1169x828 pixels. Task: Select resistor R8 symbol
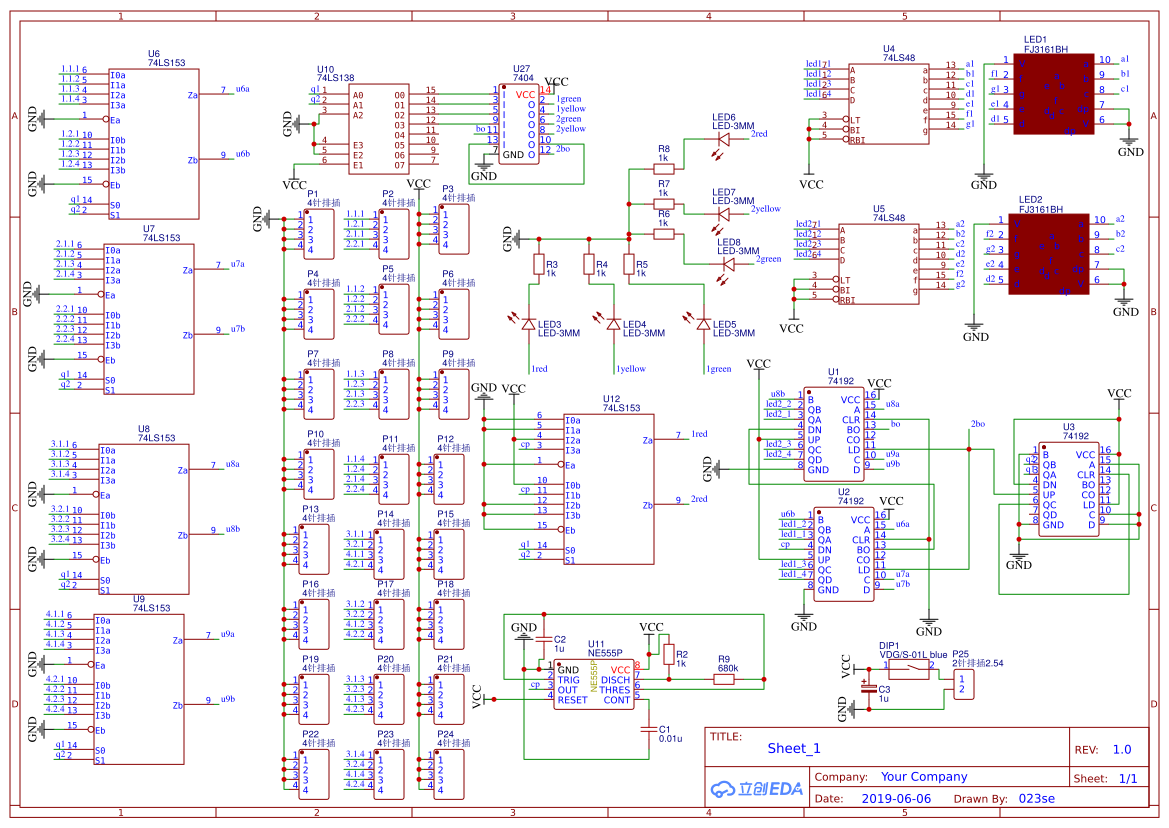click(664, 169)
